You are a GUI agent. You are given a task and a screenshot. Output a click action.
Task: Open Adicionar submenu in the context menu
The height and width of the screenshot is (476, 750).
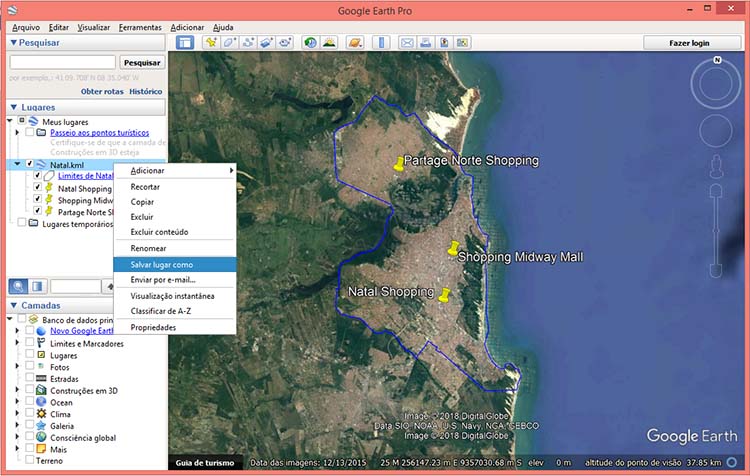[175, 170]
